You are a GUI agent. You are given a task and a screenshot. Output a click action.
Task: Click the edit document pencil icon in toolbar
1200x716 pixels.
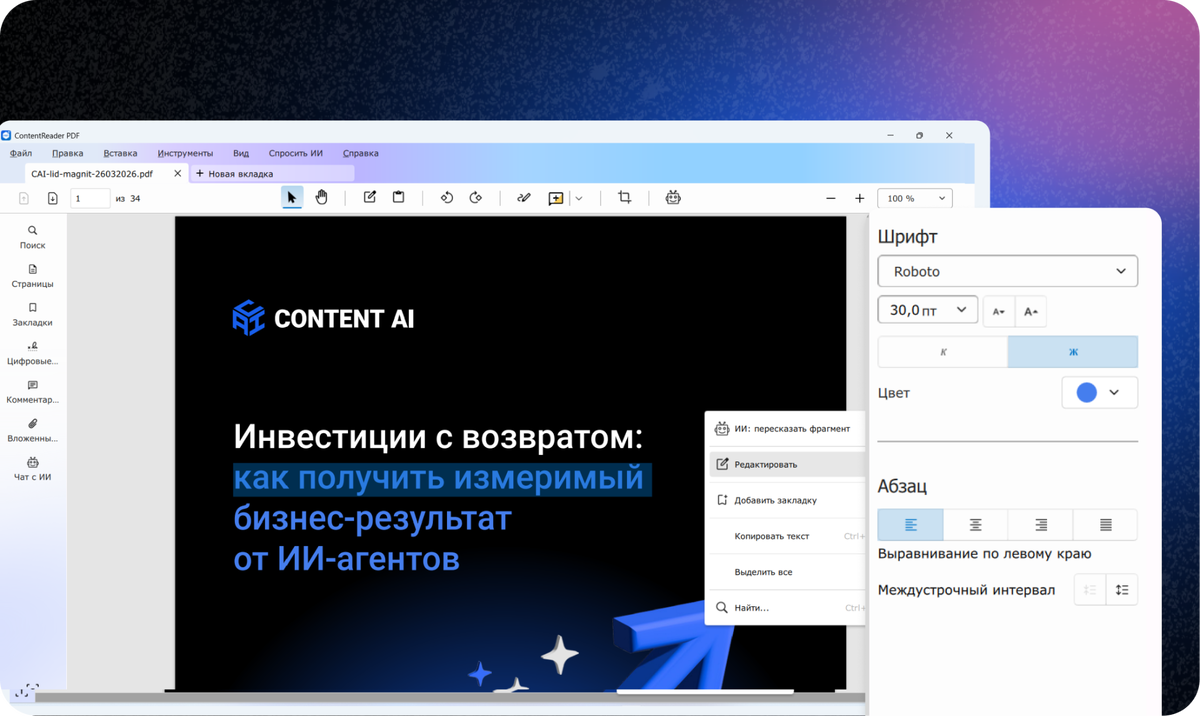point(369,198)
